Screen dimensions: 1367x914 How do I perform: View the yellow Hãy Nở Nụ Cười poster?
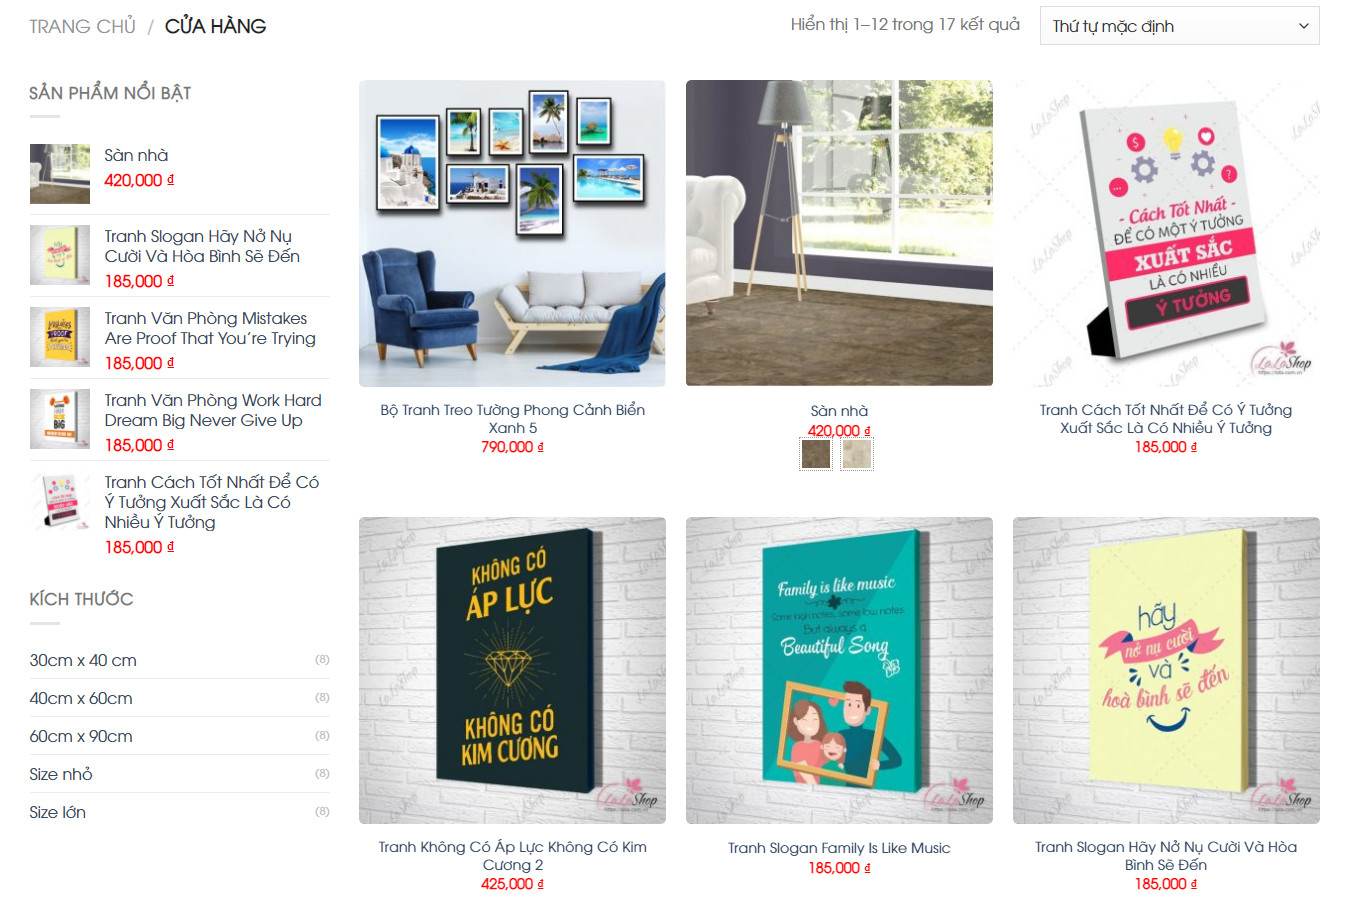1166,670
